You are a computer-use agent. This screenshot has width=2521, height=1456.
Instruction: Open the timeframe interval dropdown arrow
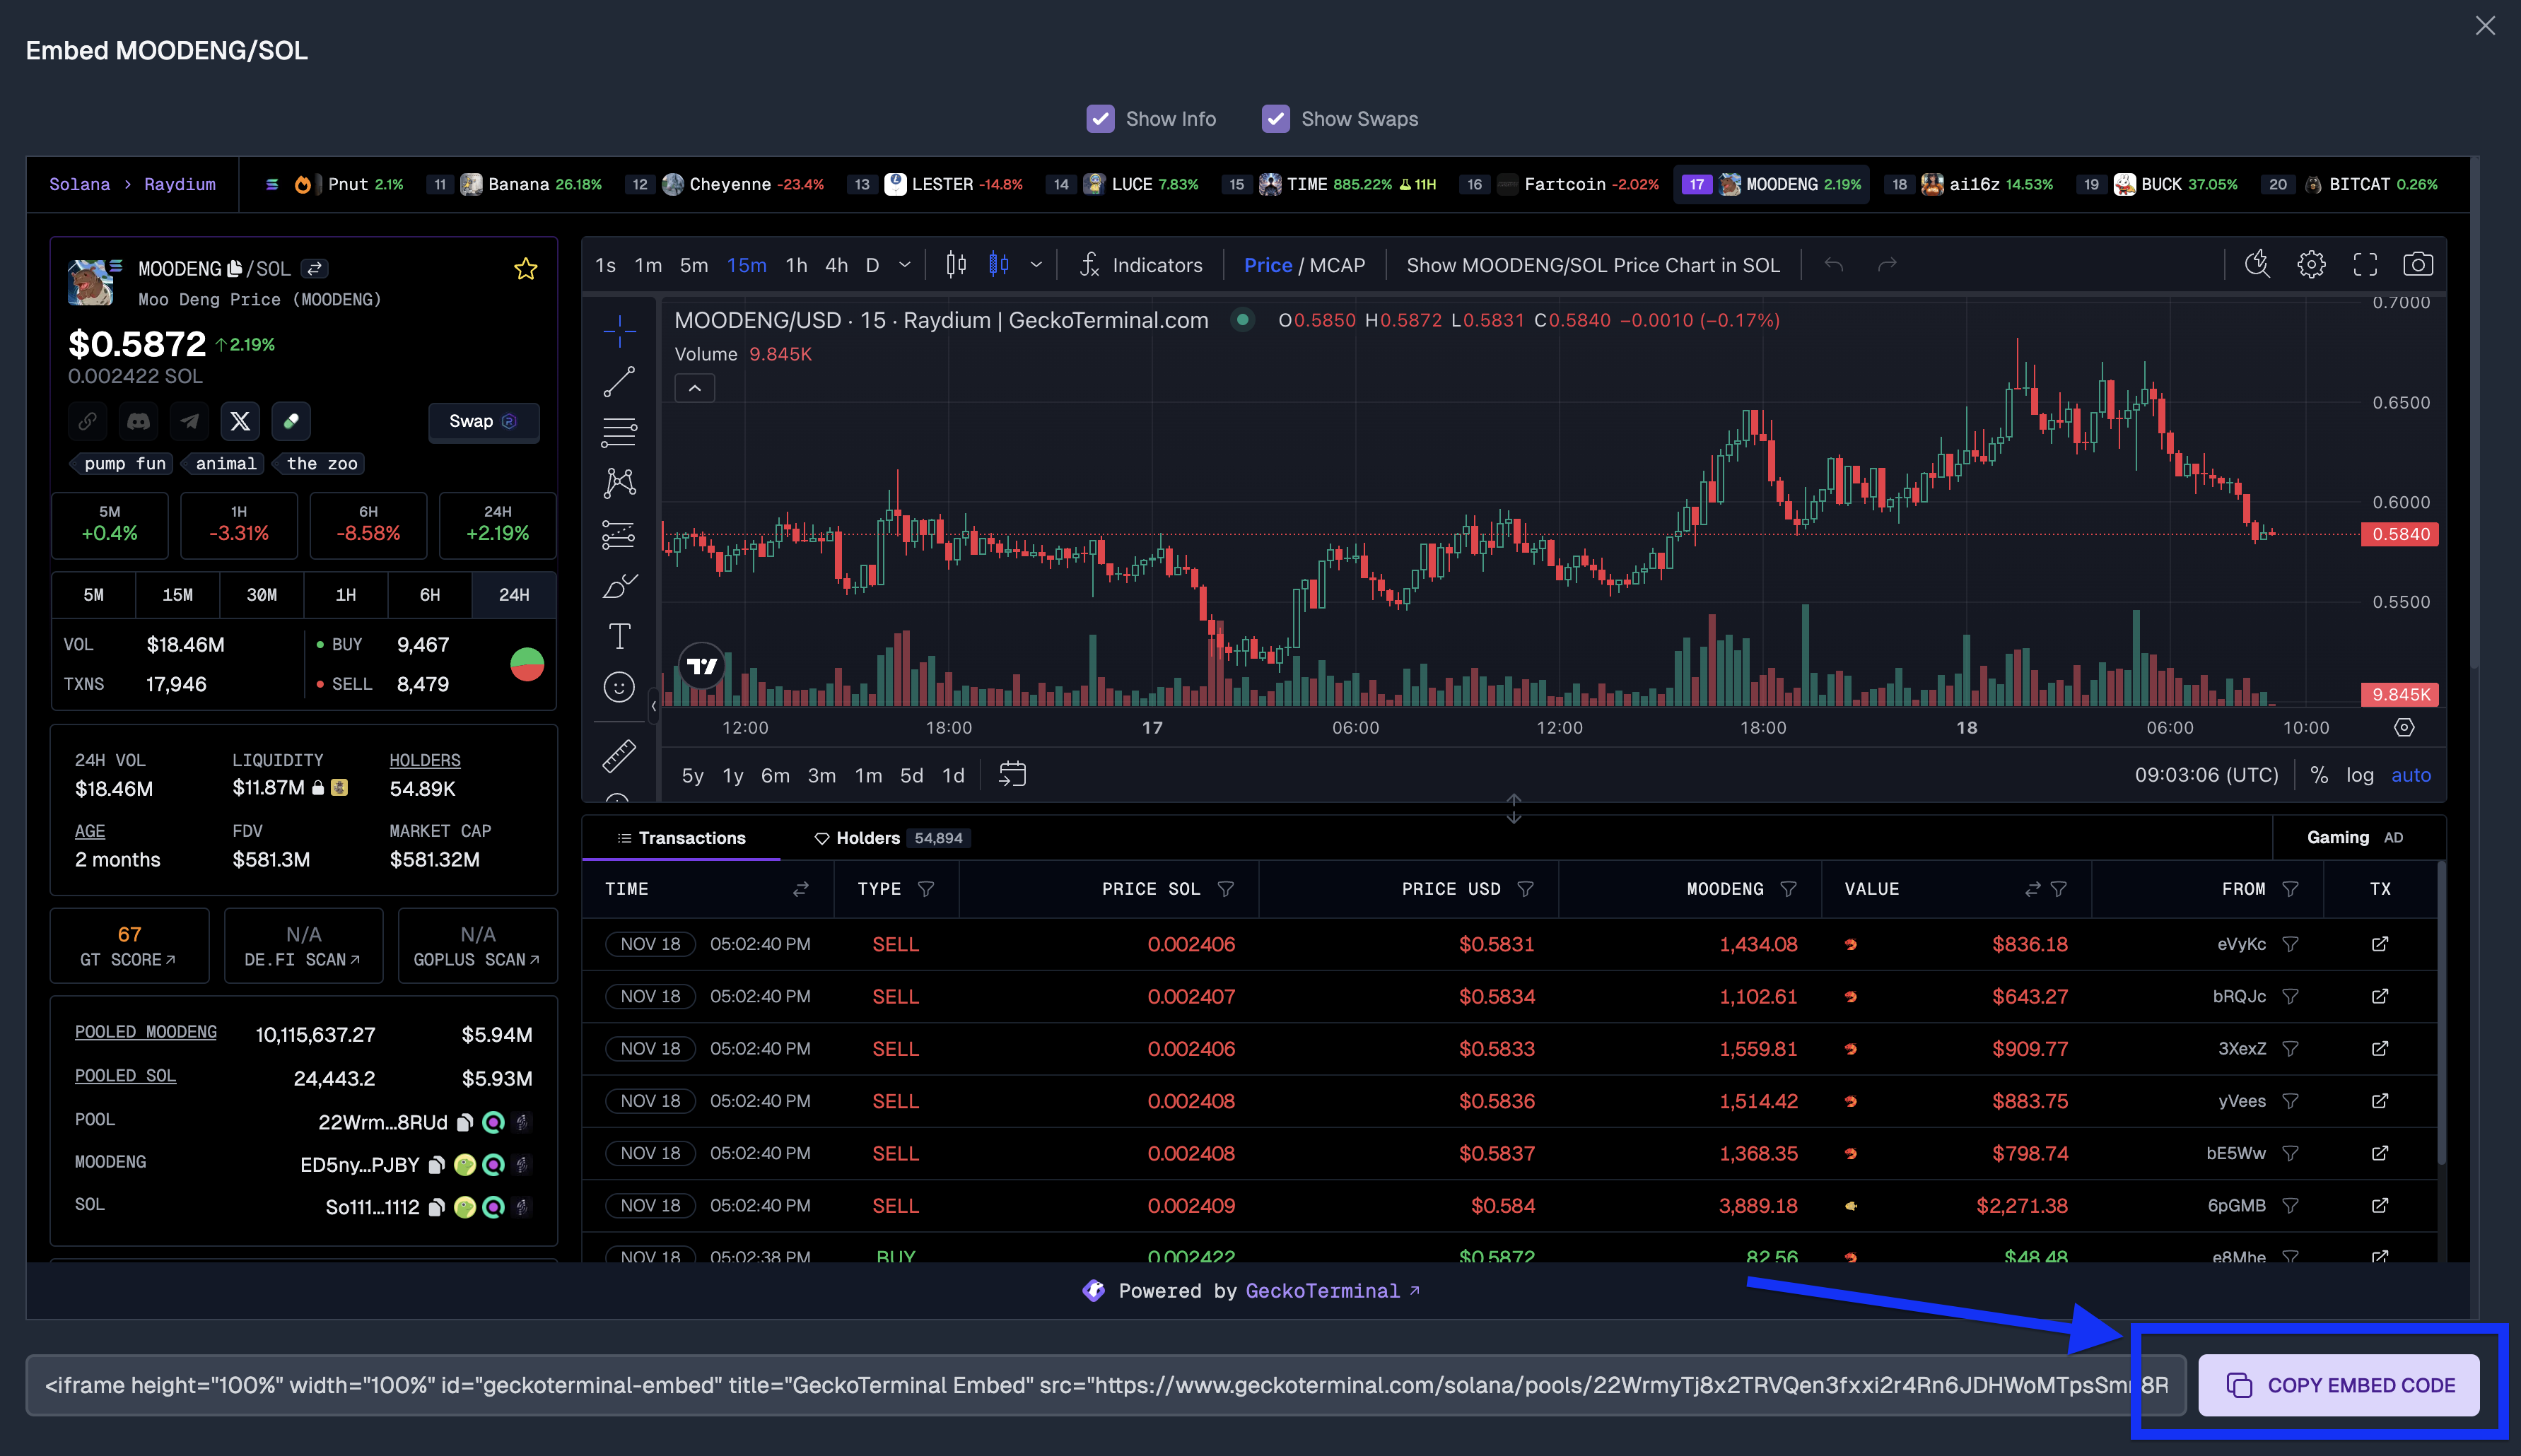point(904,265)
